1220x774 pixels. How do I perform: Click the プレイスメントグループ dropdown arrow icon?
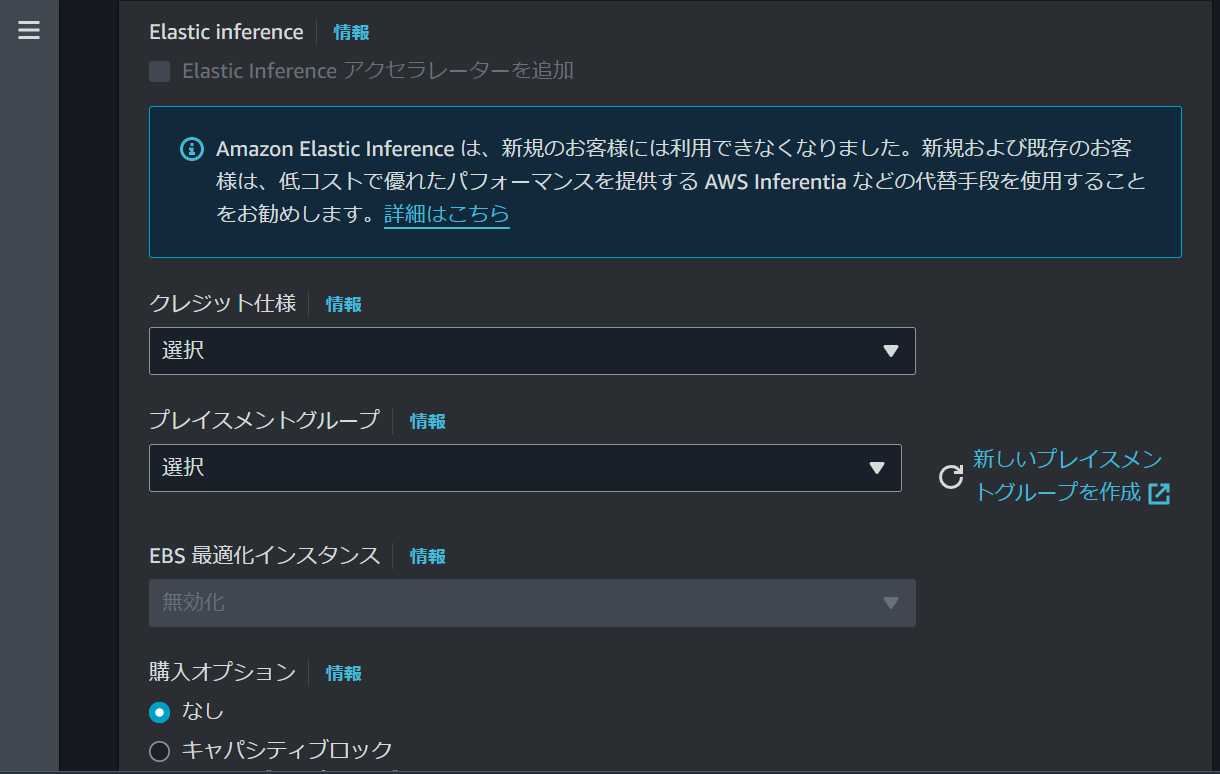click(x=878, y=467)
